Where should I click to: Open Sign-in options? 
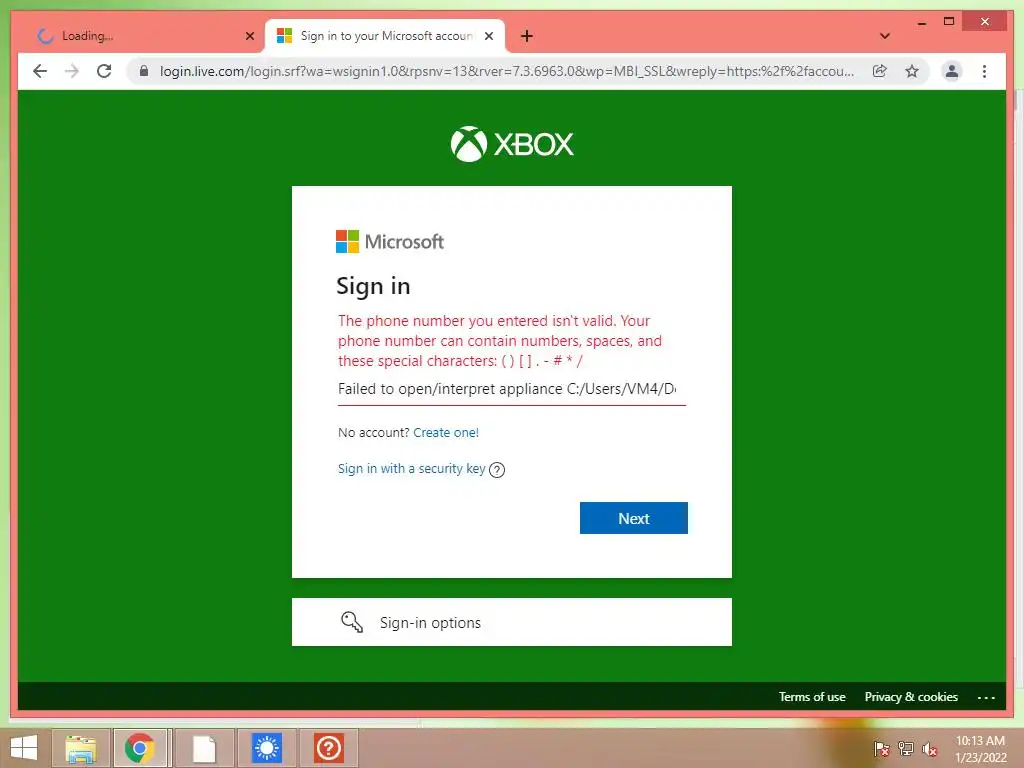pos(511,622)
